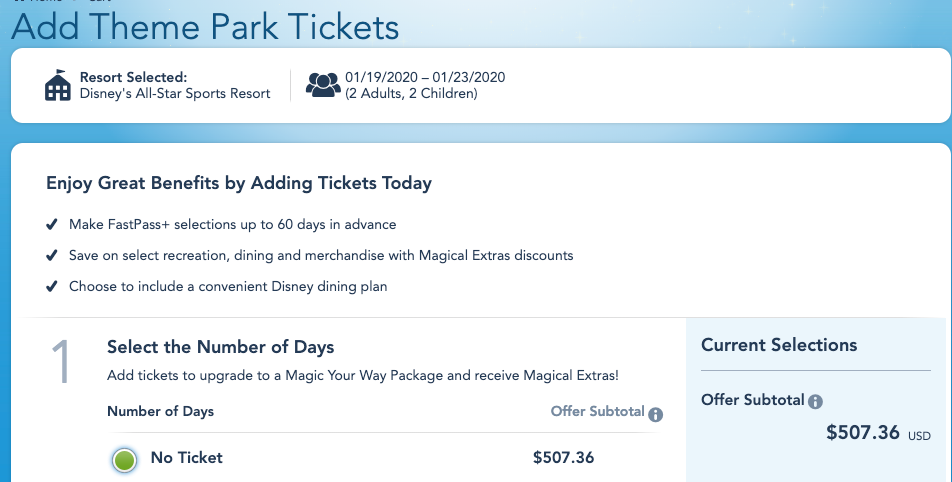Open info icon beside Offer Subtotal column header

click(x=656, y=414)
